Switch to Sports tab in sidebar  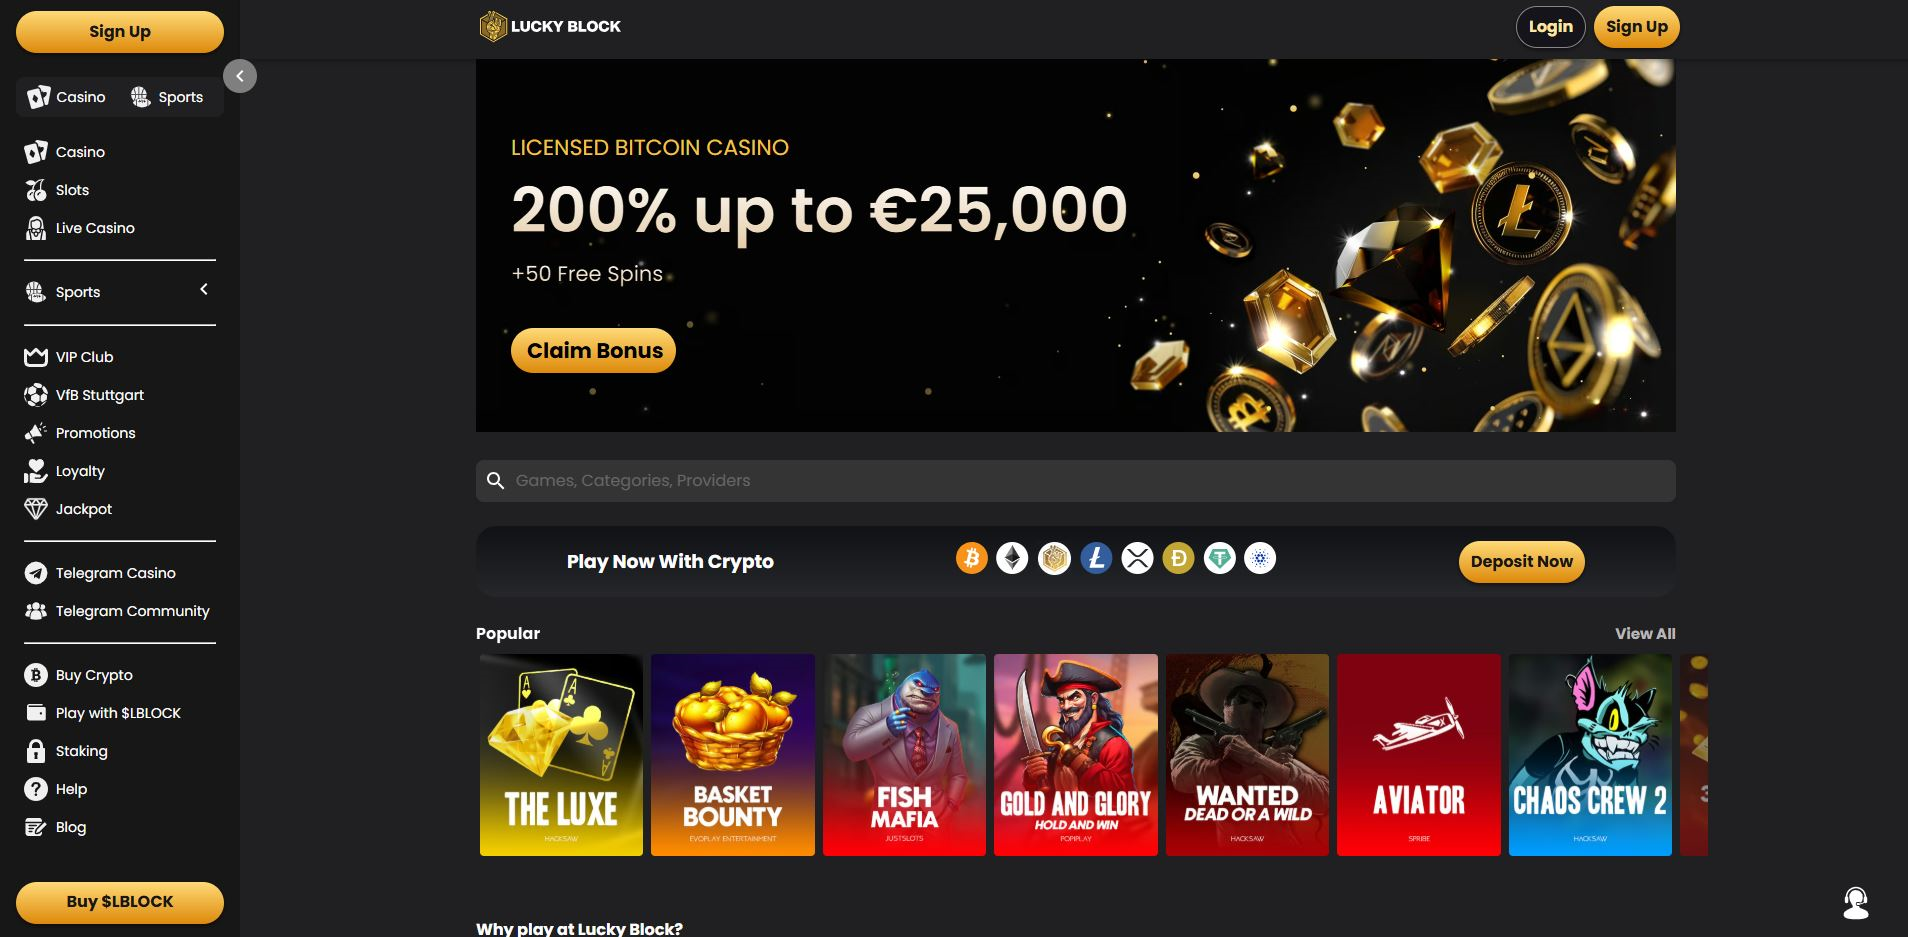tap(167, 97)
